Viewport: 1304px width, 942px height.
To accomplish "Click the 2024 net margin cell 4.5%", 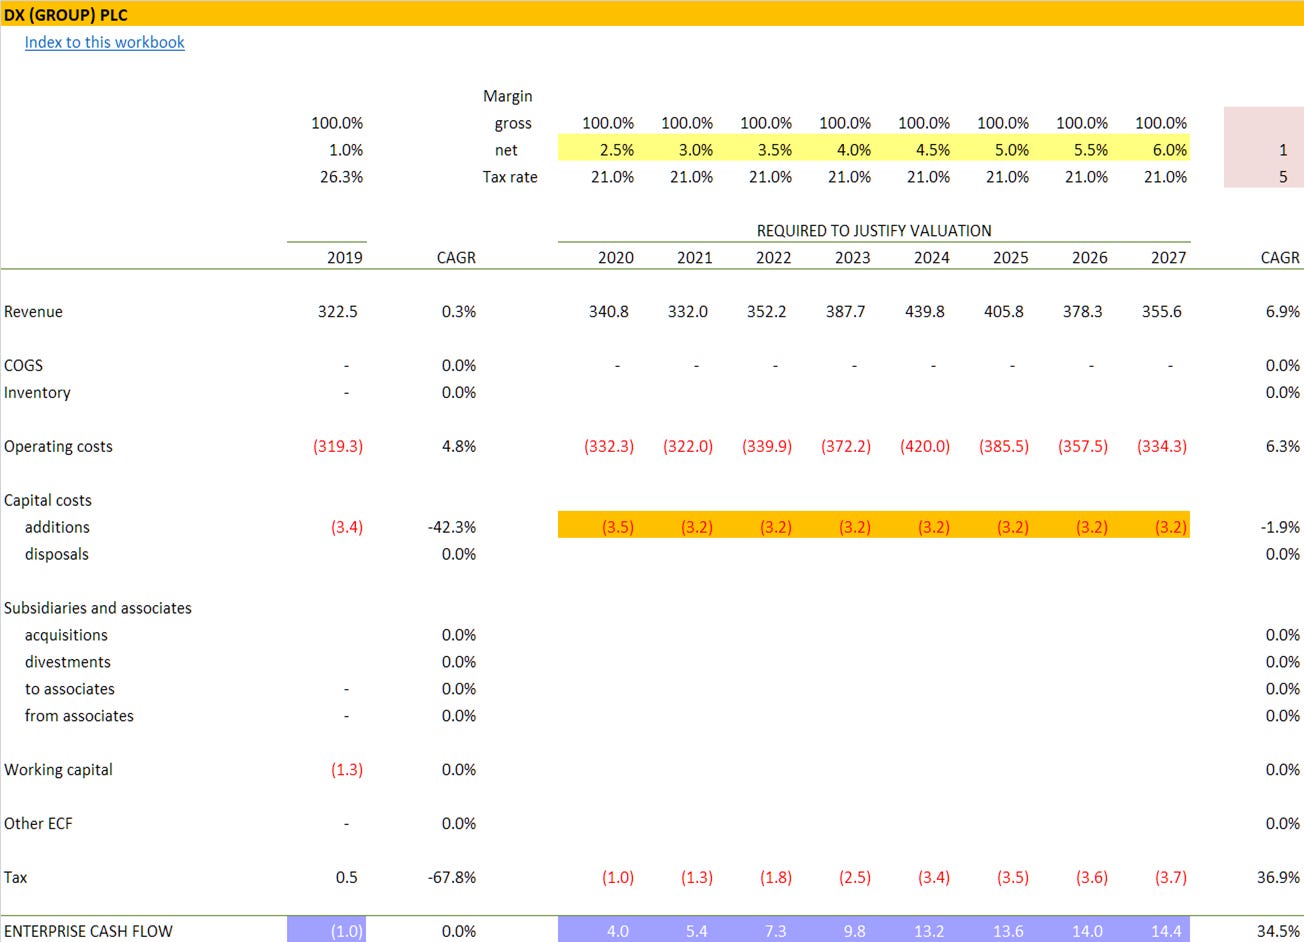I will [933, 150].
